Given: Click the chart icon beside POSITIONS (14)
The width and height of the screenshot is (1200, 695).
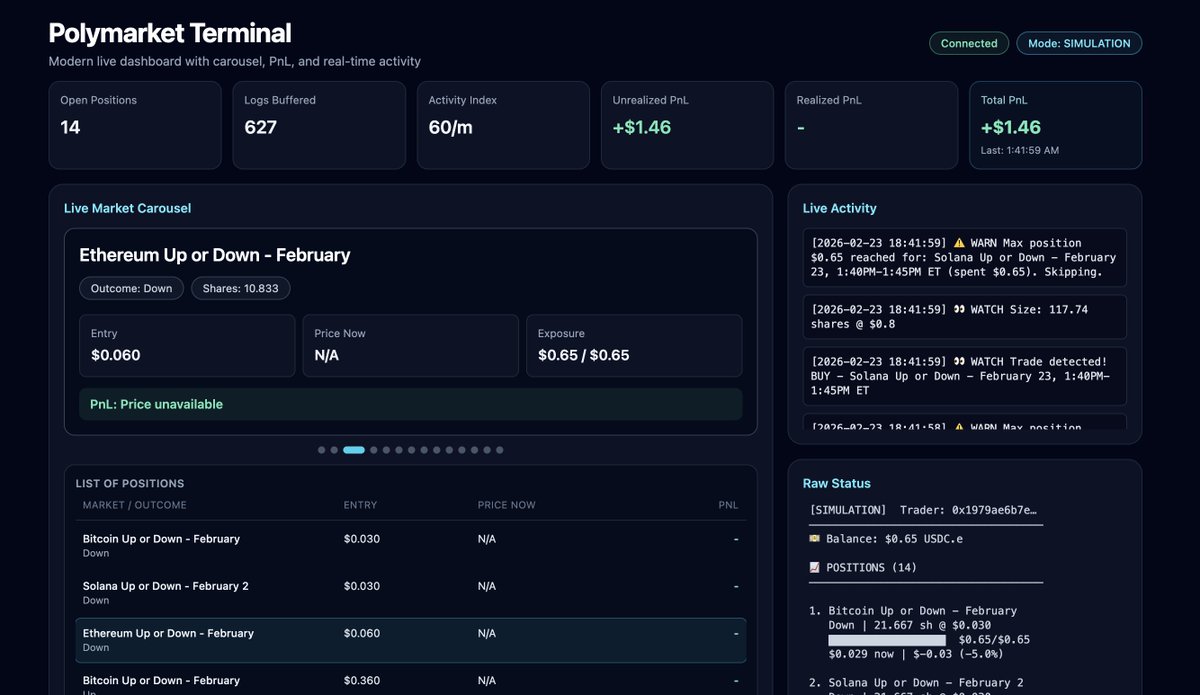Looking at the screenshot, I should tap(815, 567).
